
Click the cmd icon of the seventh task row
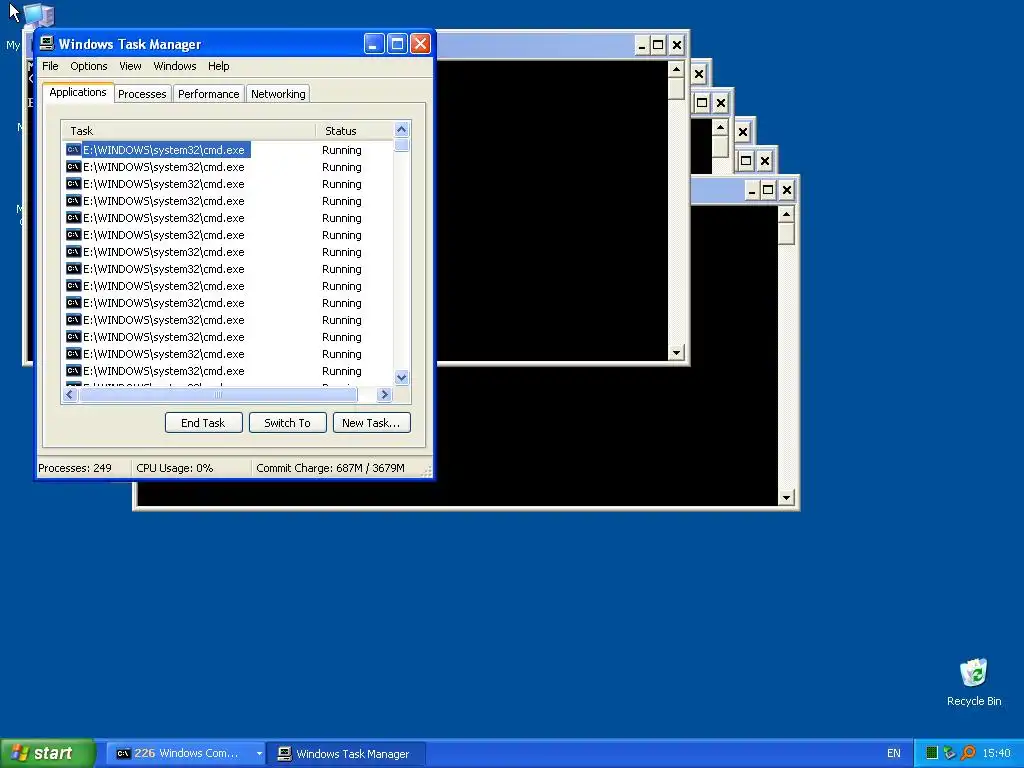[x=74, y=252]
